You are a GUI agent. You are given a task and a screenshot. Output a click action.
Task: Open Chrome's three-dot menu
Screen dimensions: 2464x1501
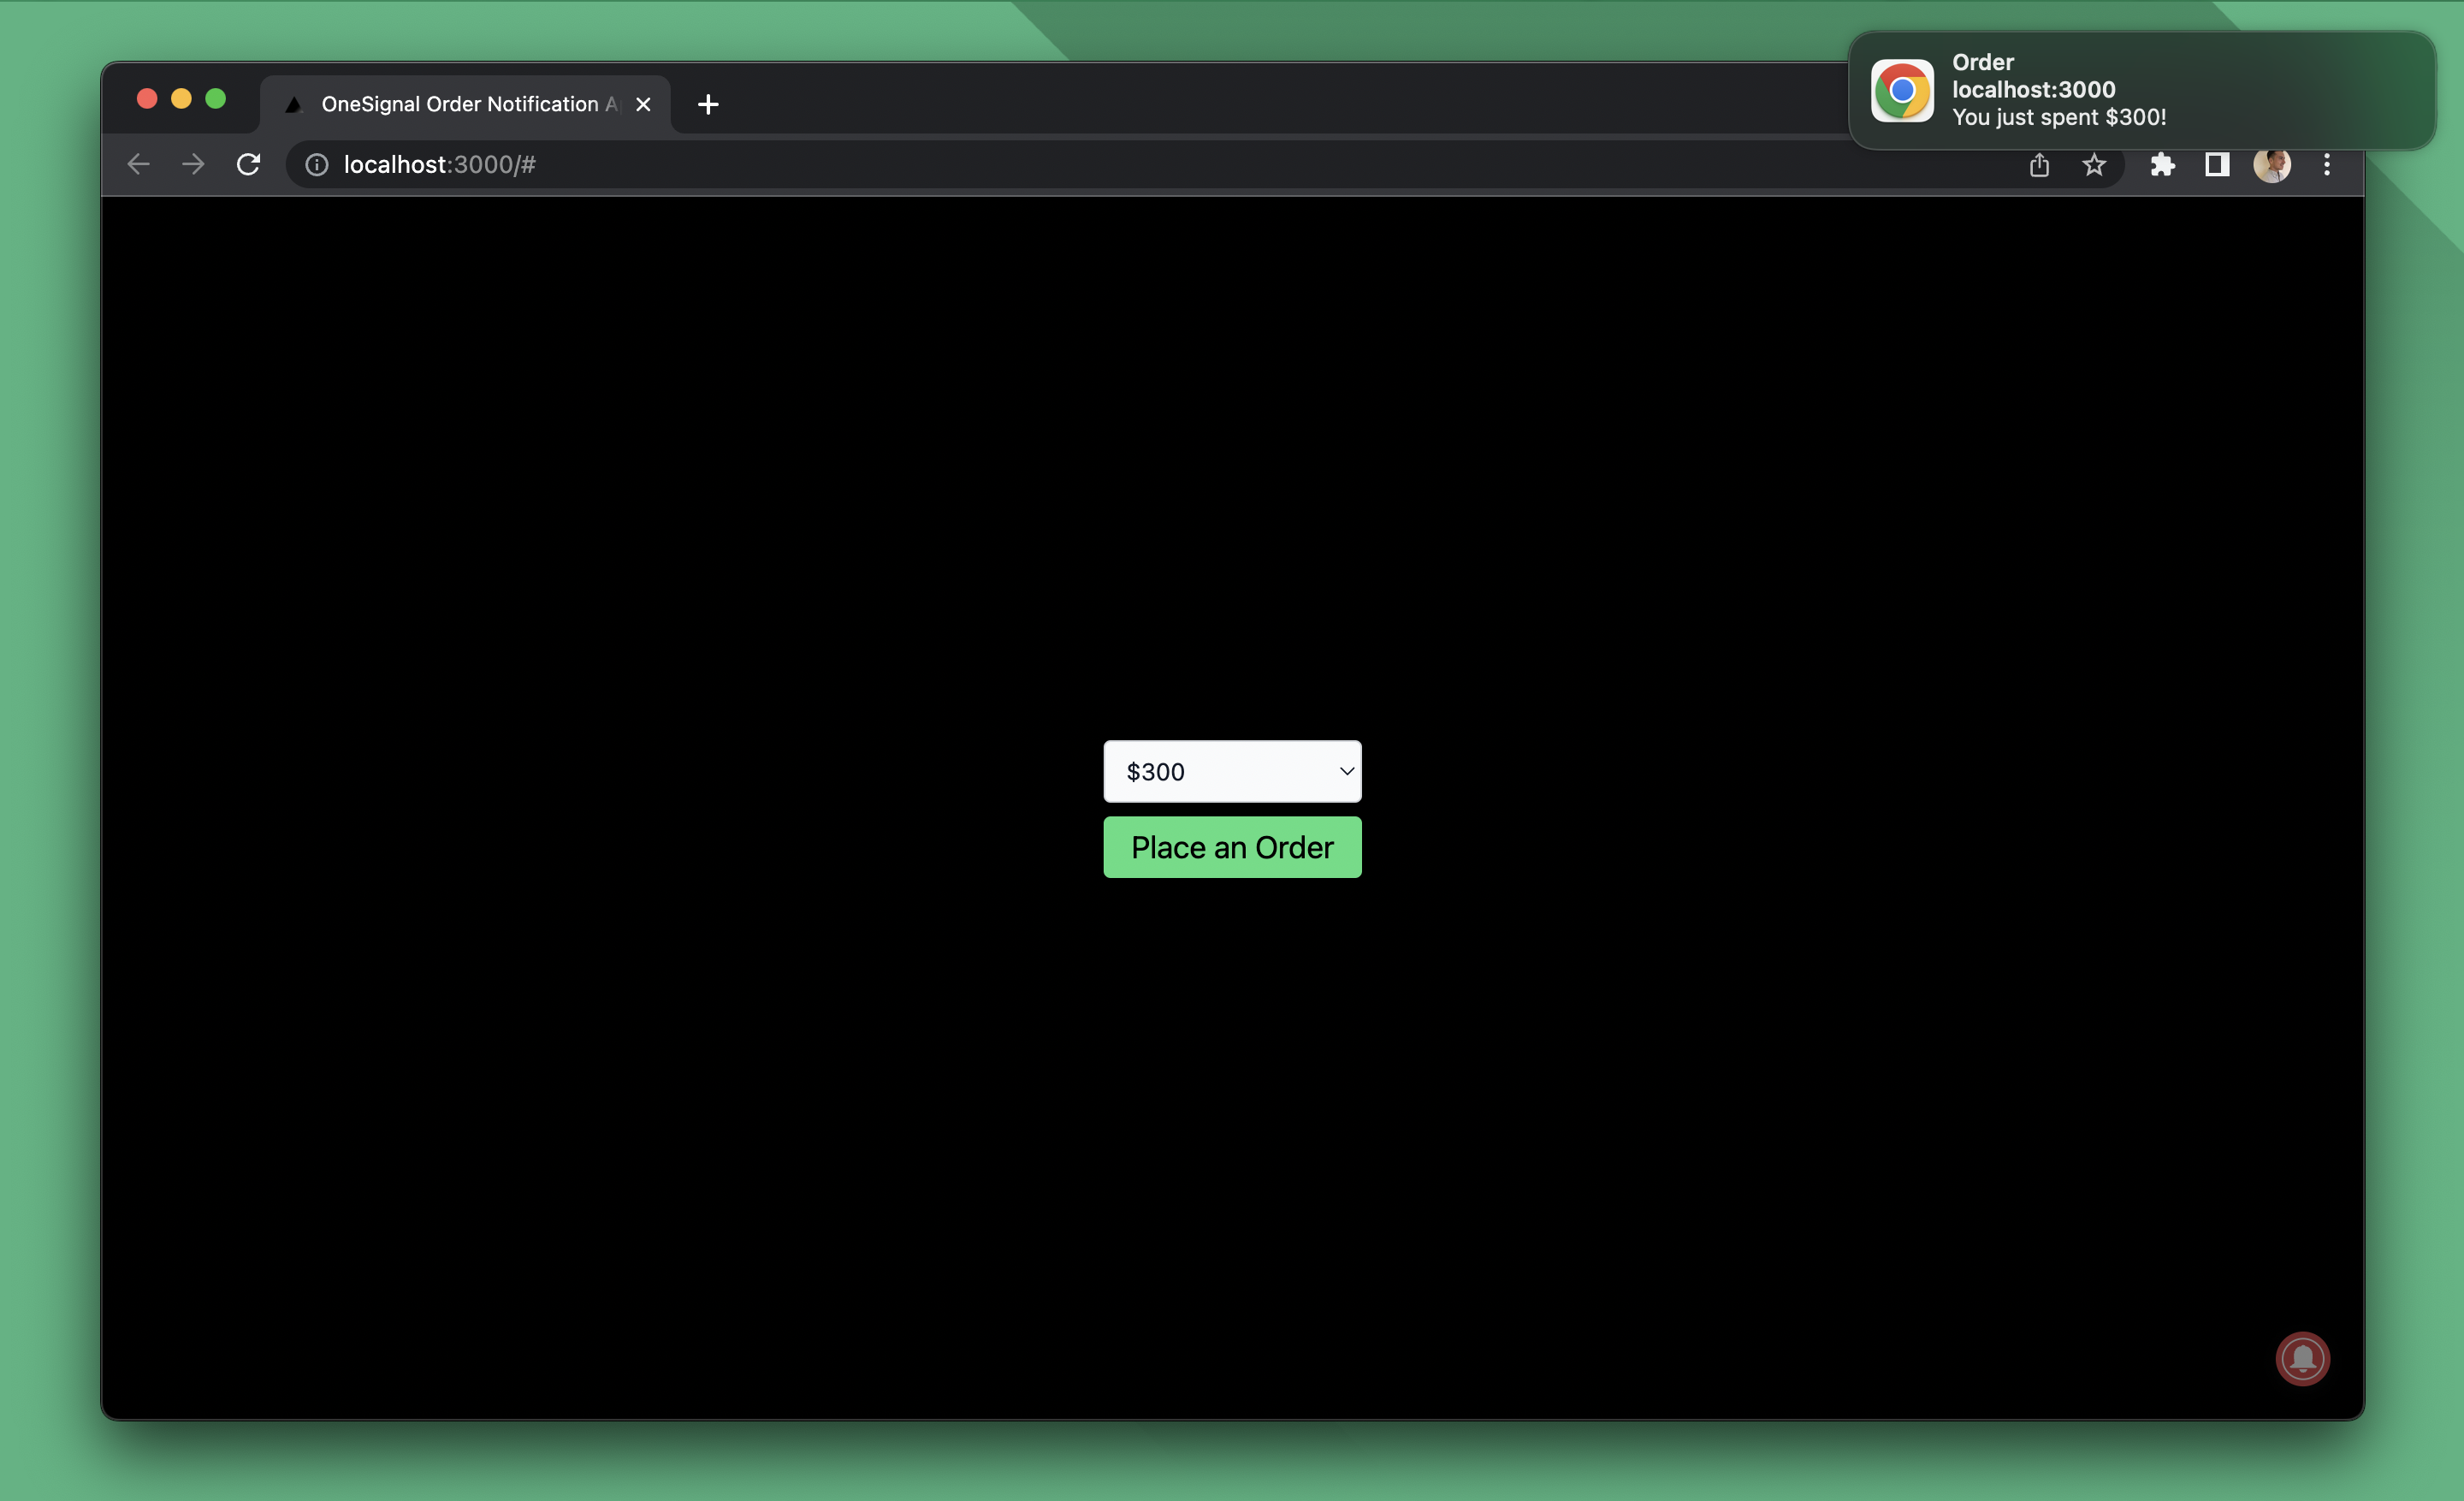click(2327, 165)
